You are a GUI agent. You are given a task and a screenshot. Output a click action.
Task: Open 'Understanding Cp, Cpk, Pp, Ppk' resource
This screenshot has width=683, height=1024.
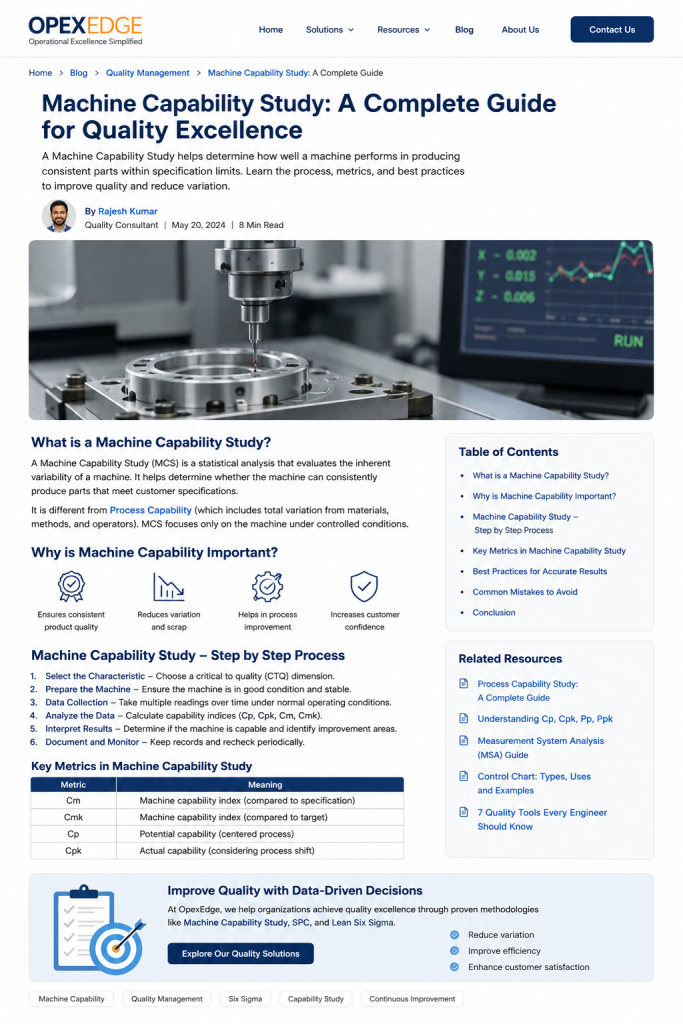click(x=545, y=718)
